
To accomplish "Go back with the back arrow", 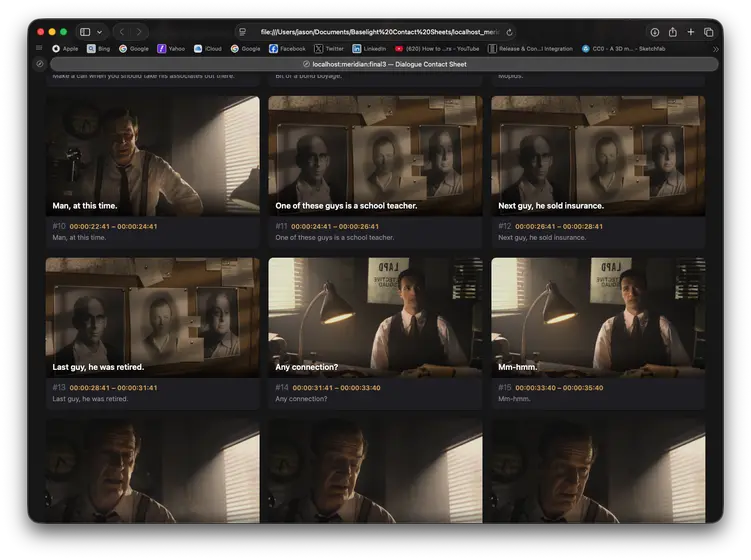I will [x=122, y=32].
